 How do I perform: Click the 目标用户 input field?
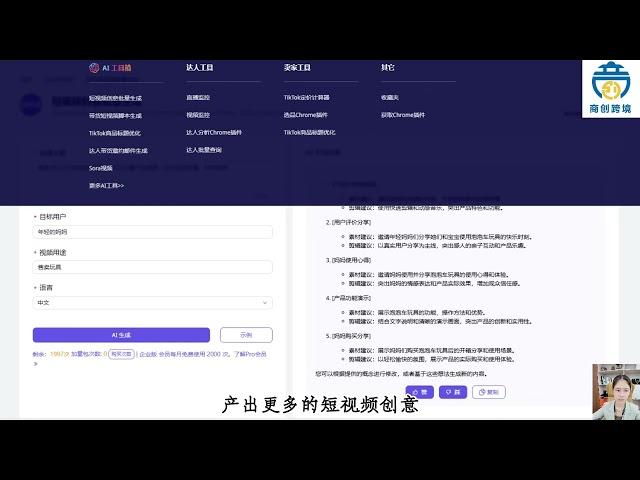(153, 232)
